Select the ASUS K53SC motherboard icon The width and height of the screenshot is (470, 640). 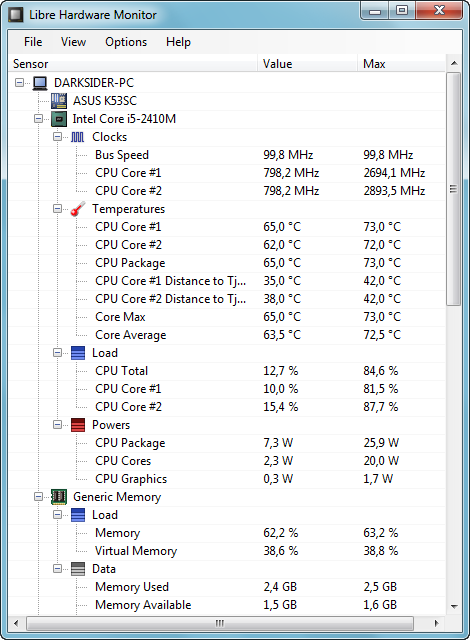[x=59, y=101]
